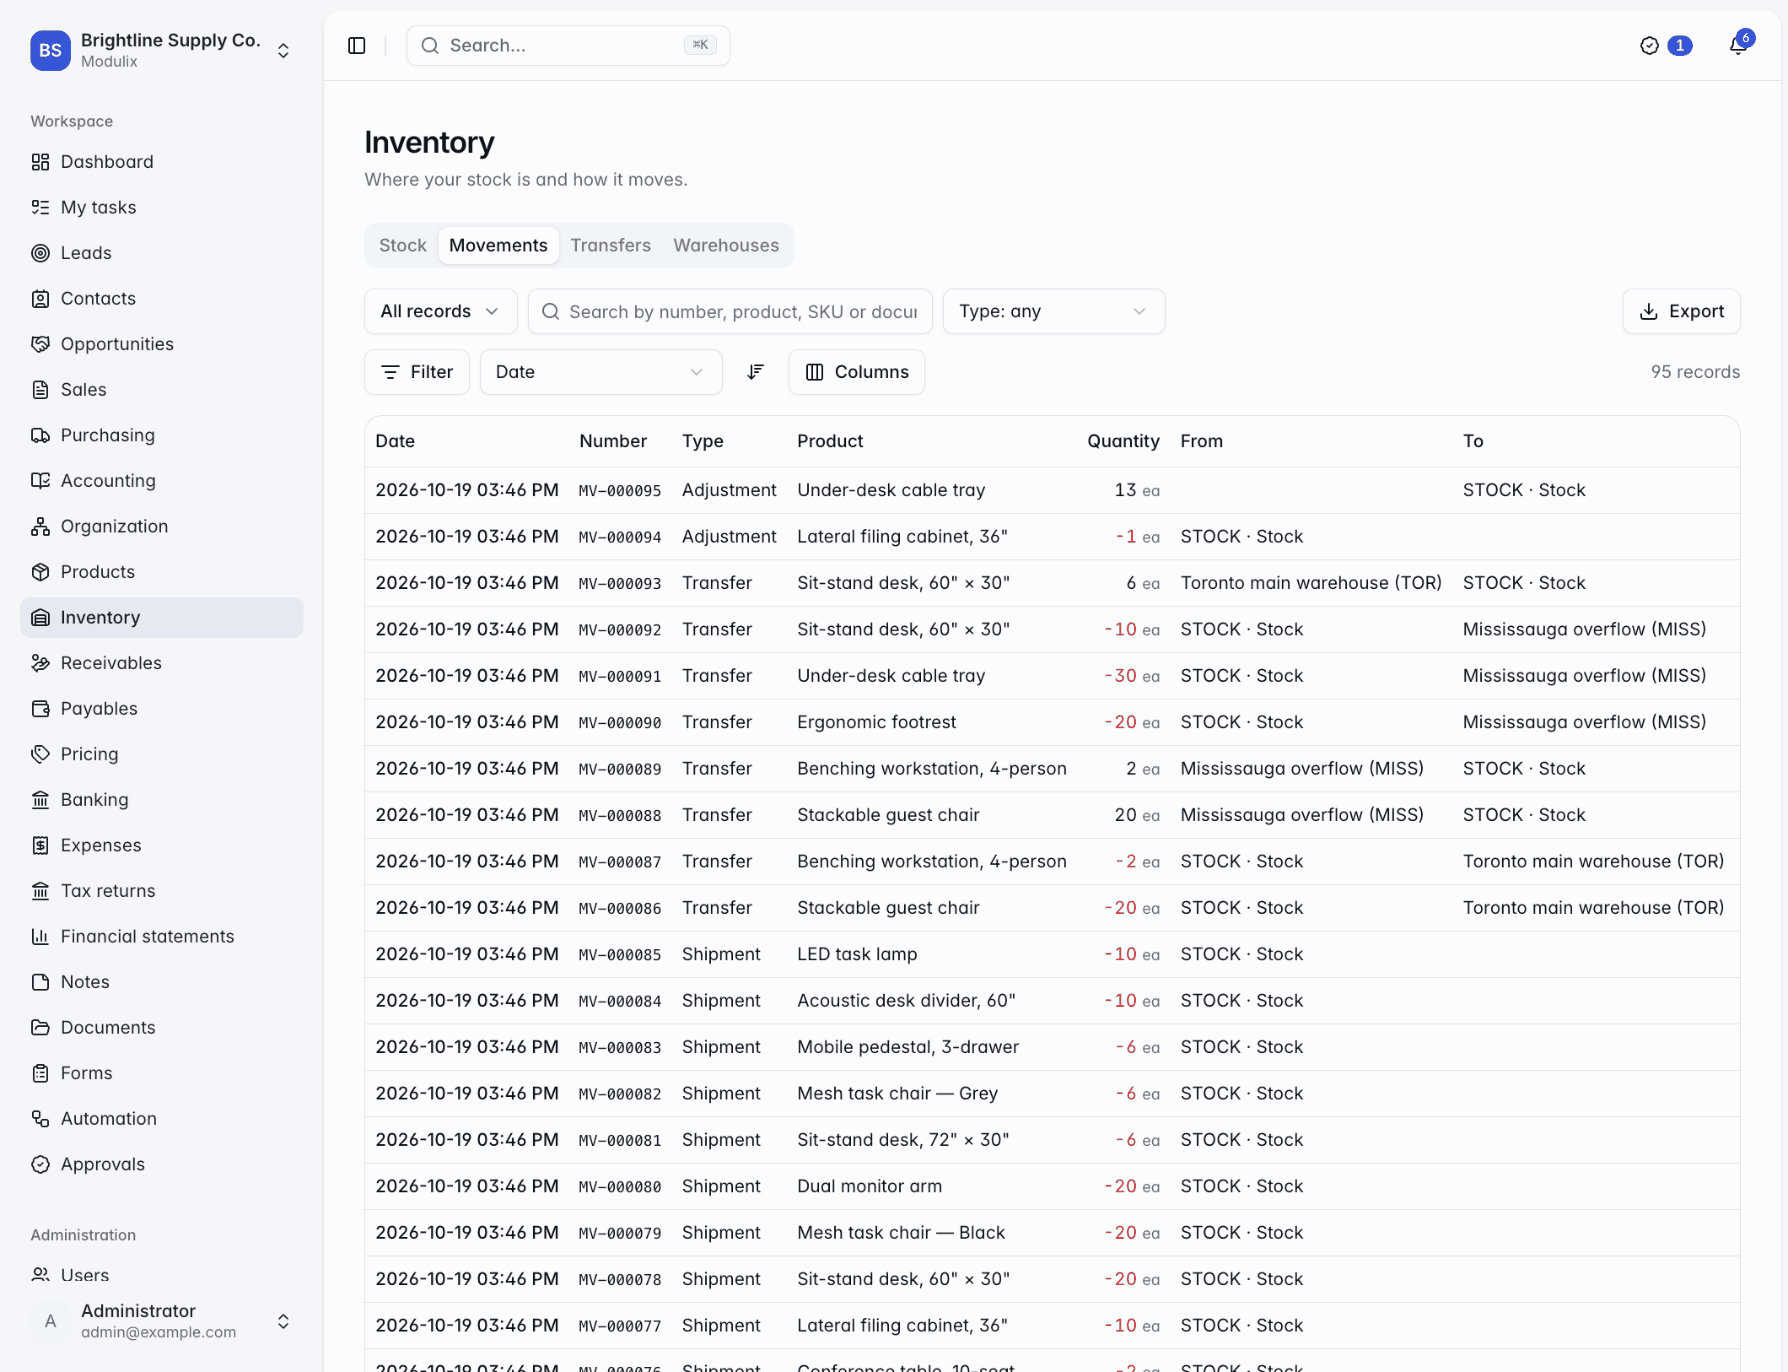Expand the All records dropdown
This screenshot has width=1788, height=1372.
point(440,312)
